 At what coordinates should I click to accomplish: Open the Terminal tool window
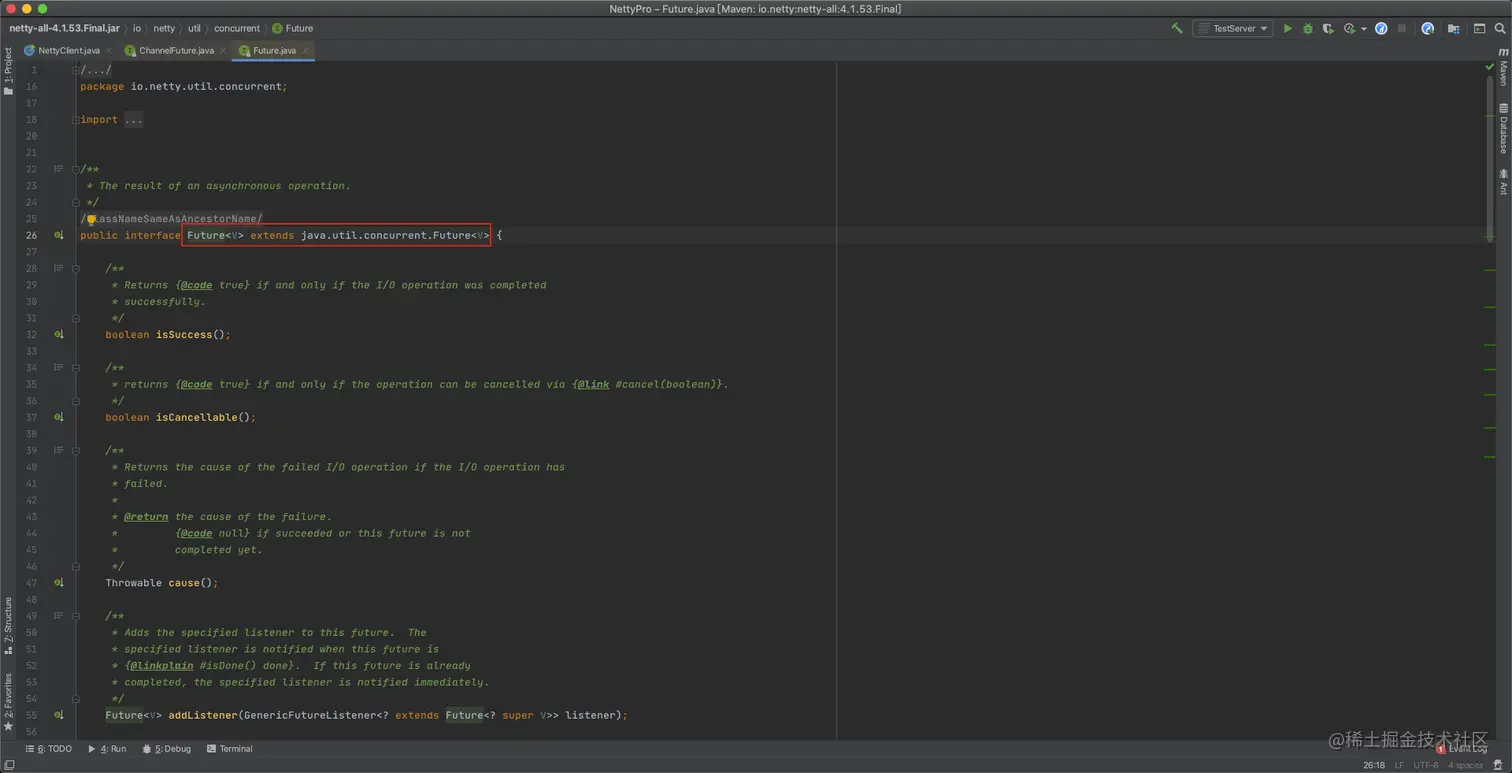(x=229, y=748)
